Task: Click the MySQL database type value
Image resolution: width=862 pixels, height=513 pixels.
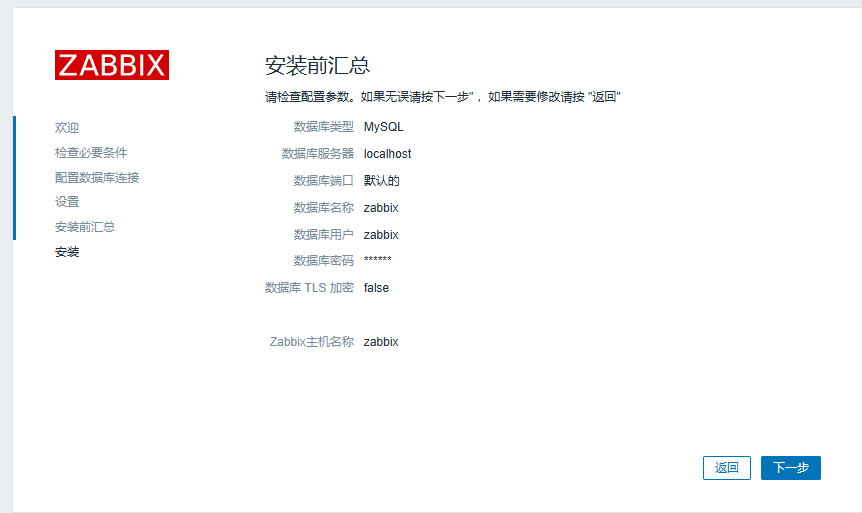Action: click(384, 127)
